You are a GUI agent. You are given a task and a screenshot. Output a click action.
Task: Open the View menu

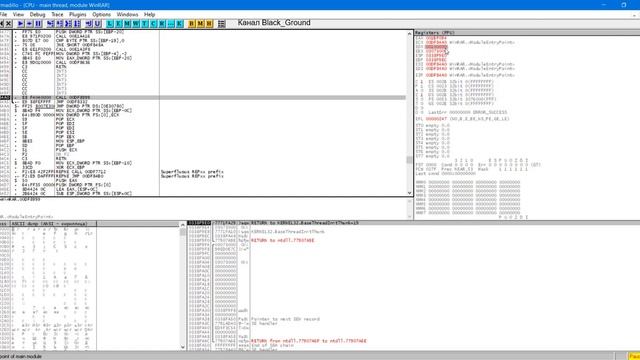(18, 14)
